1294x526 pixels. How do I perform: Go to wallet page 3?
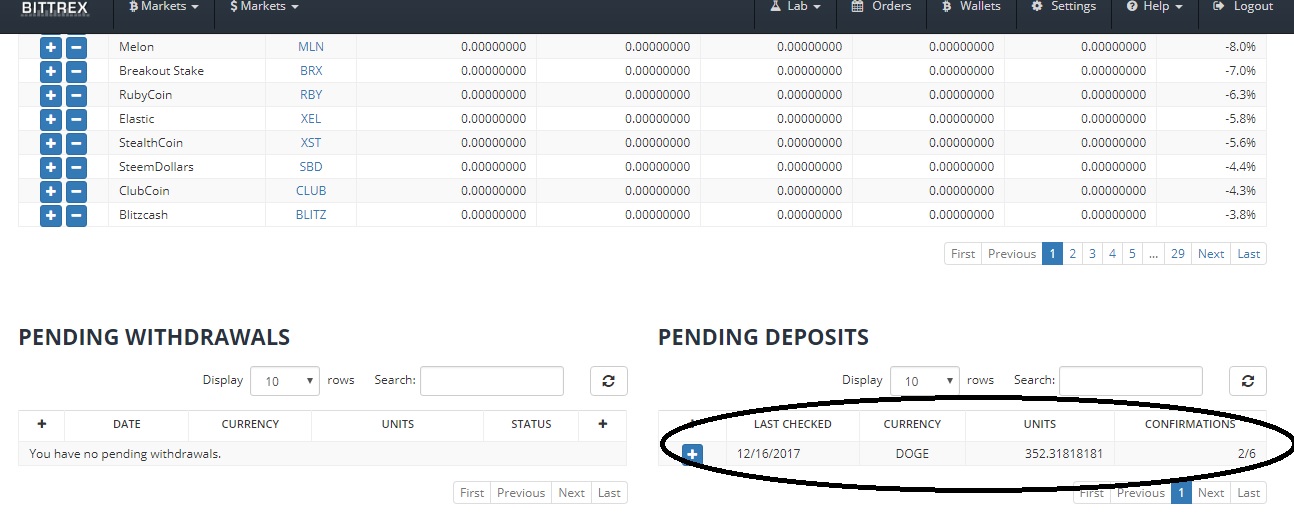pyautogui.click(x=1092, y=254)
